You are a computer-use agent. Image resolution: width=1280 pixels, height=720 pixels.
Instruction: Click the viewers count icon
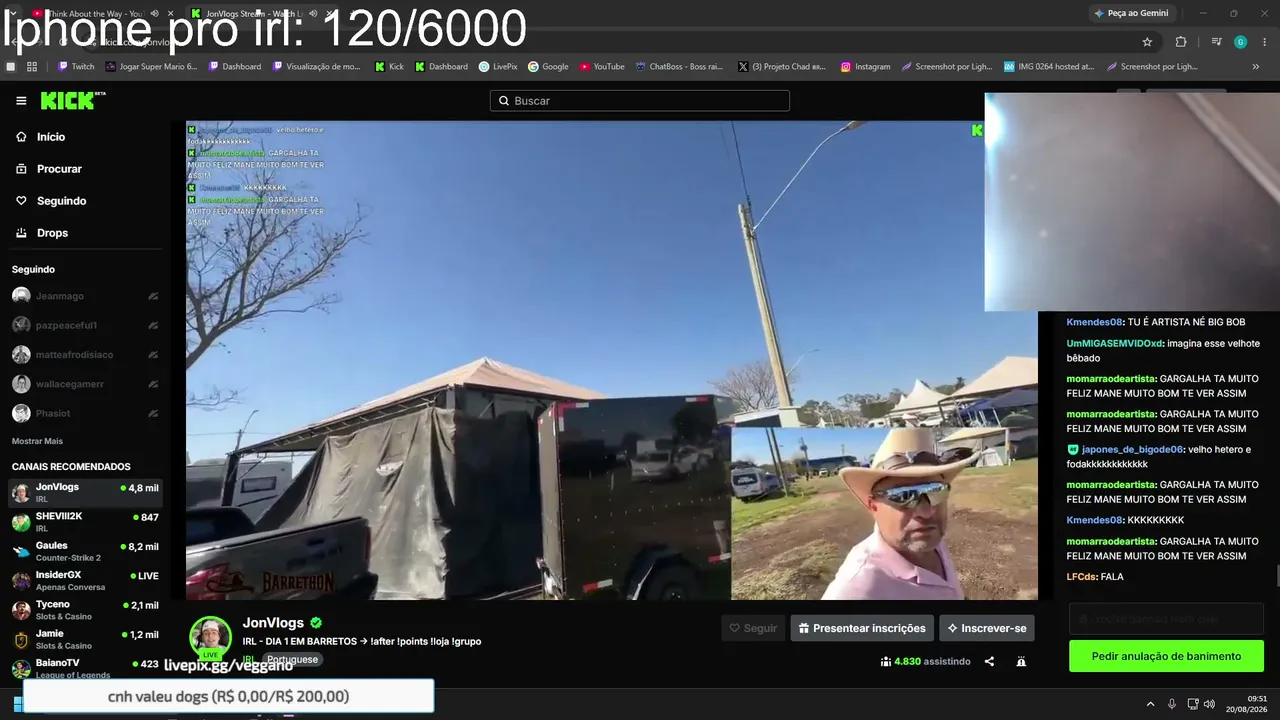point(886,661)
